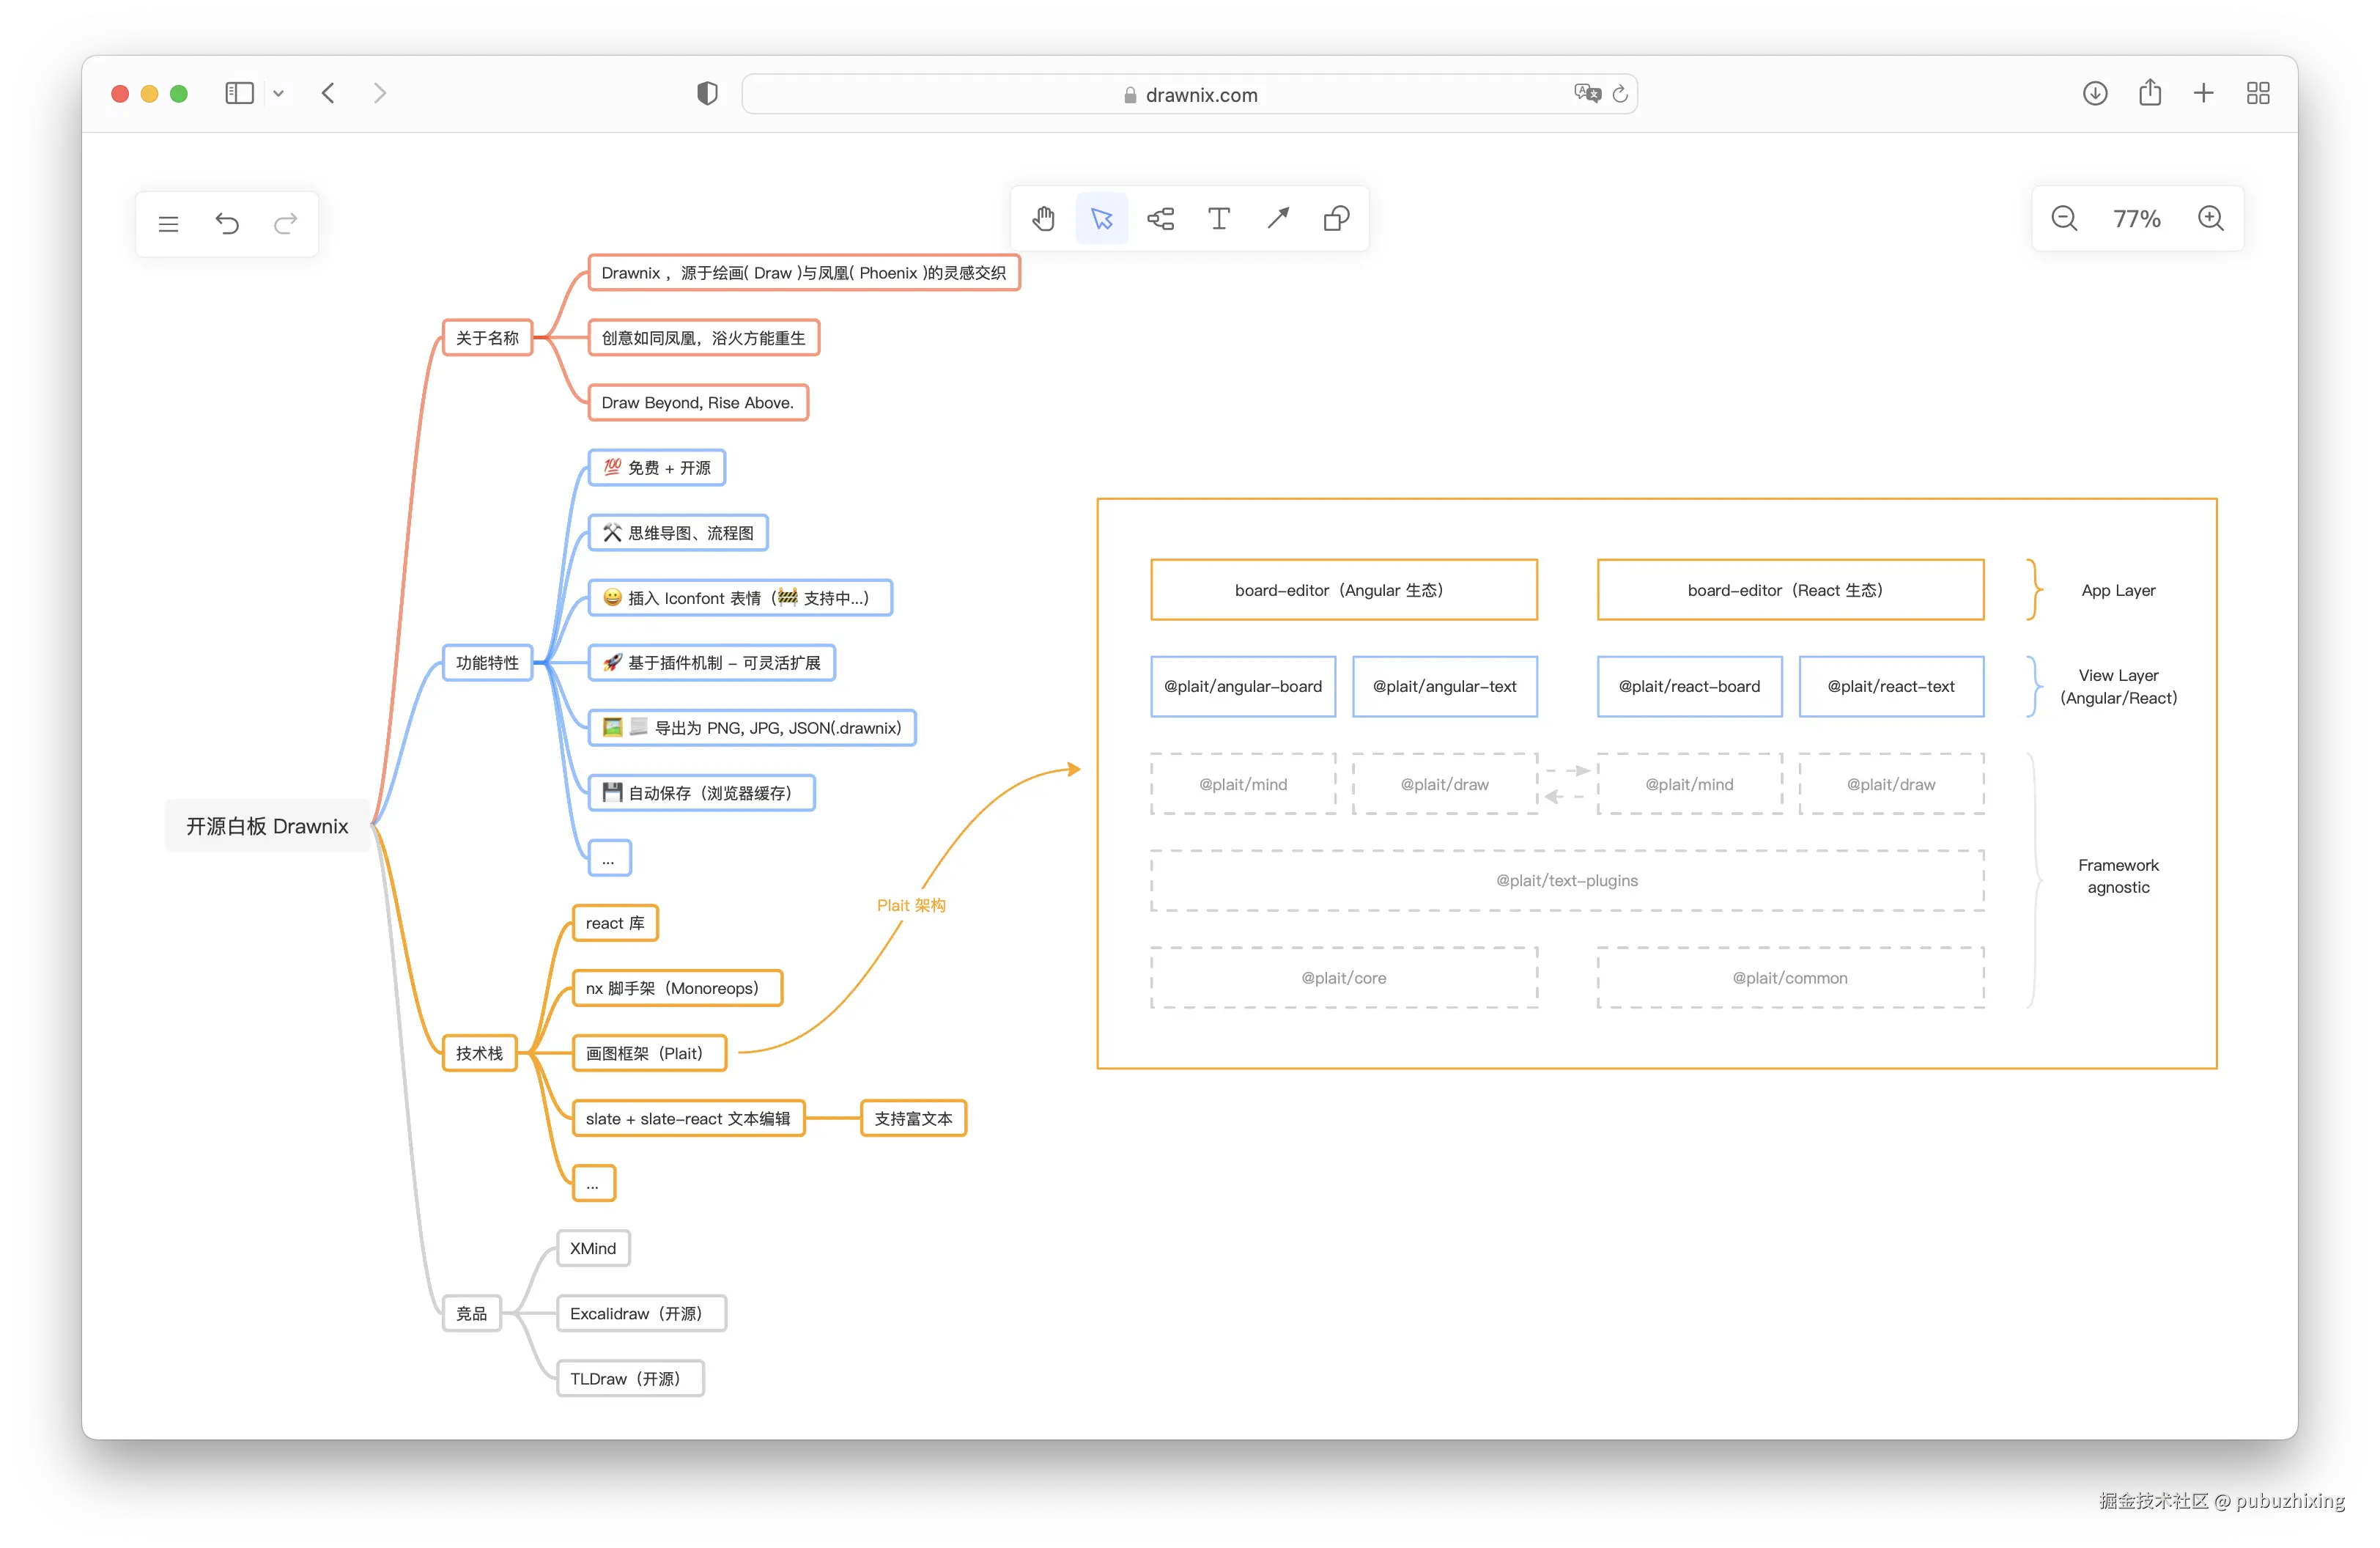This screenshot has height=1548, width=2380.
Task: Zoom in the canvas
Action: coord(2211,218)
